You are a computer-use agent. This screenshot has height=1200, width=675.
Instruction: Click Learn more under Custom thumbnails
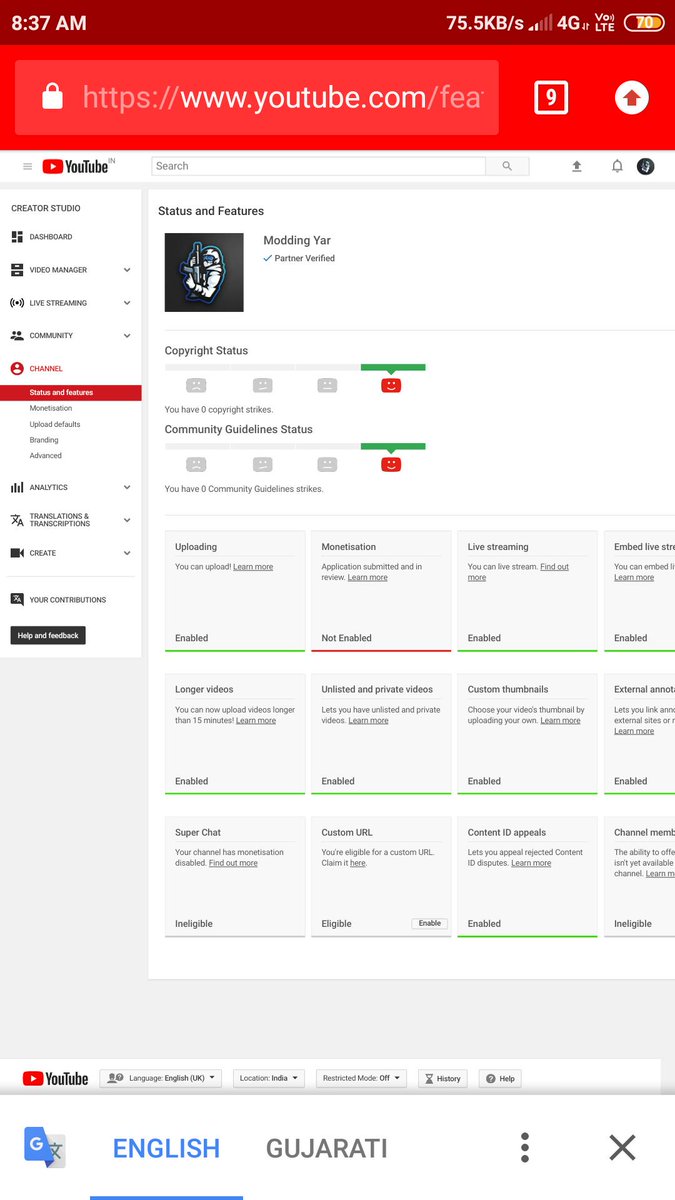(560, 721)
